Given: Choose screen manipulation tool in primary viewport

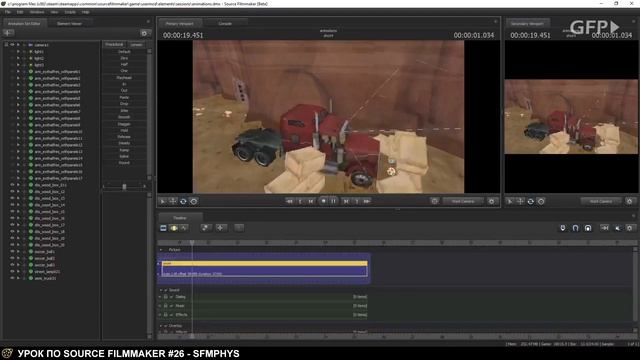Looking at the screenshot, I should pyautogui.click(x=194, y=201).
